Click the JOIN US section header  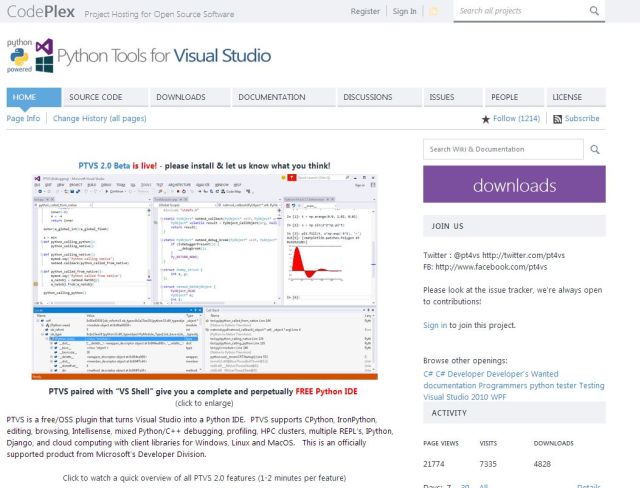coord(514,226)
